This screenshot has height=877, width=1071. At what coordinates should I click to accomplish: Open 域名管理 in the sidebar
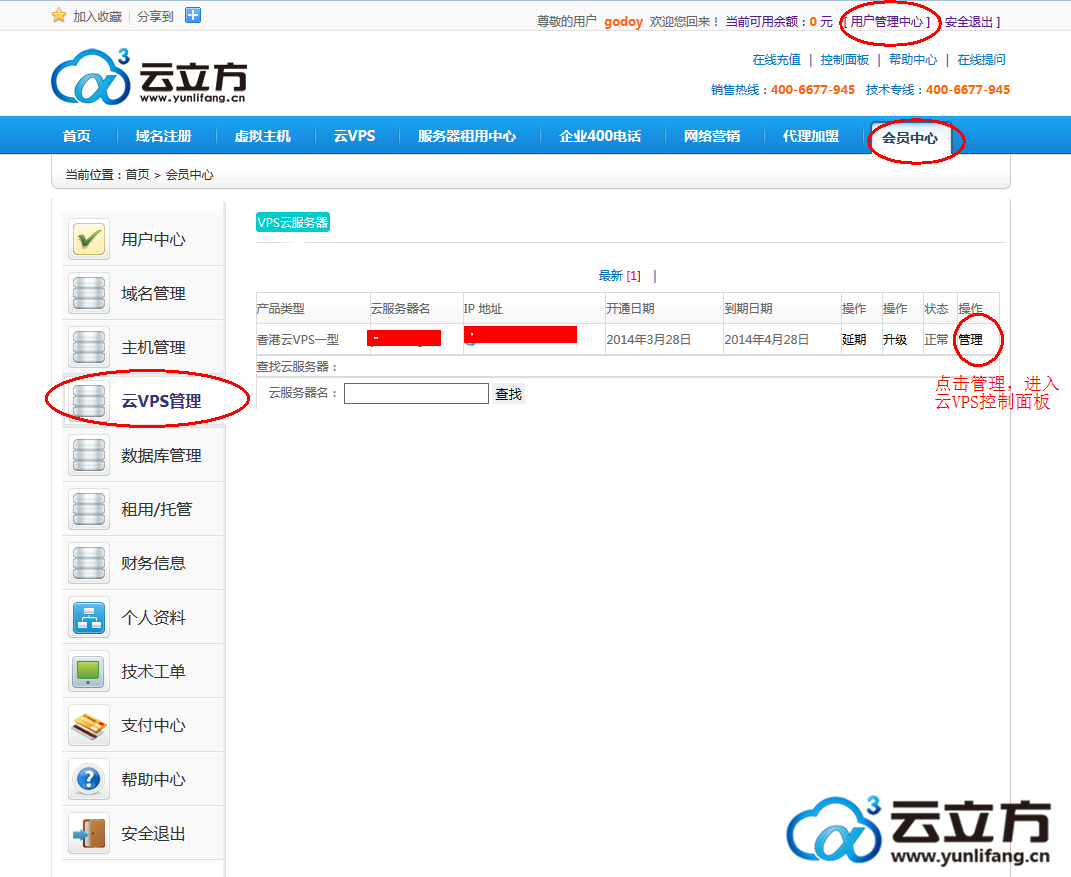click(x=153, y=294)
